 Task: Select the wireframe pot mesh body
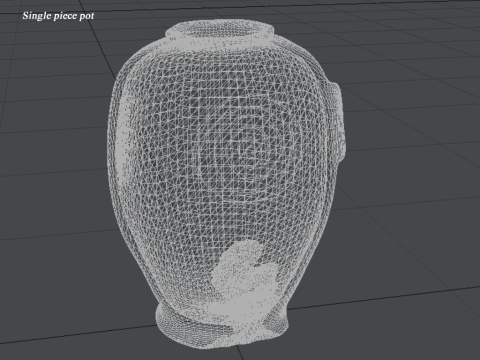226,183
